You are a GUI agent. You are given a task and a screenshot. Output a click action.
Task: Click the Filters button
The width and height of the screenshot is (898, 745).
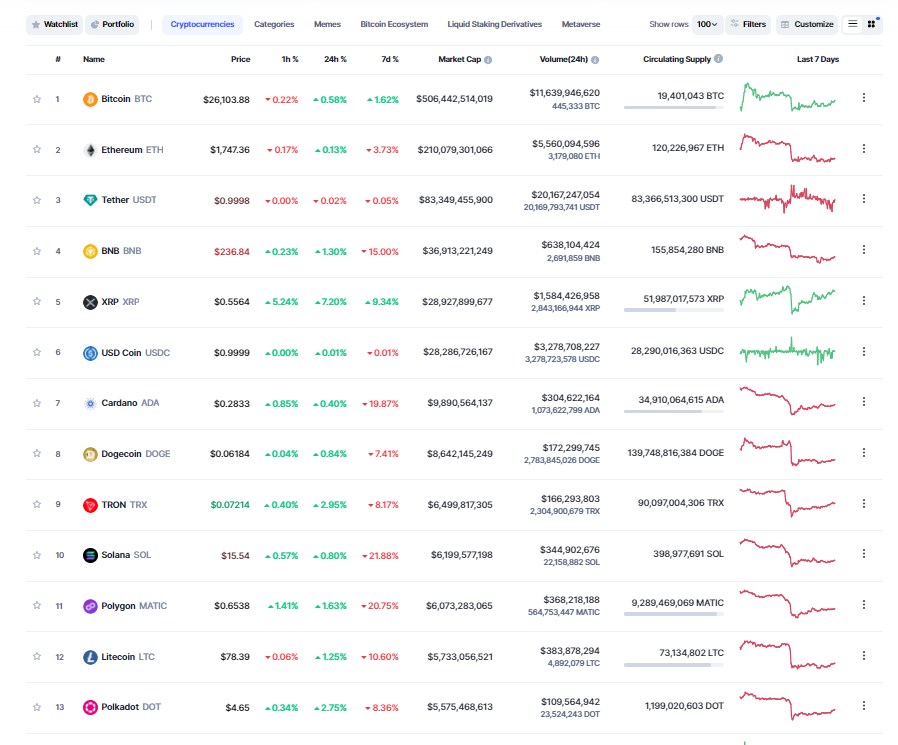click(x=748, y=24)
